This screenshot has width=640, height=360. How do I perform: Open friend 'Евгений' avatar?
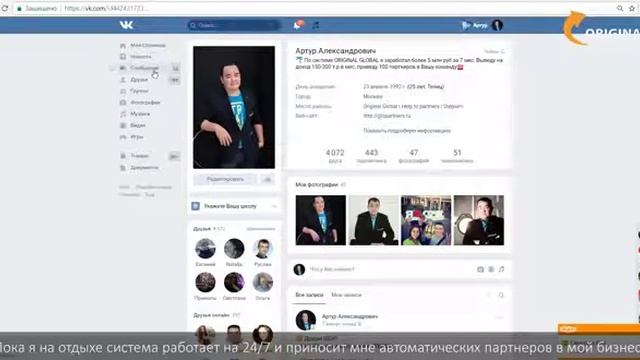point(205,249)
